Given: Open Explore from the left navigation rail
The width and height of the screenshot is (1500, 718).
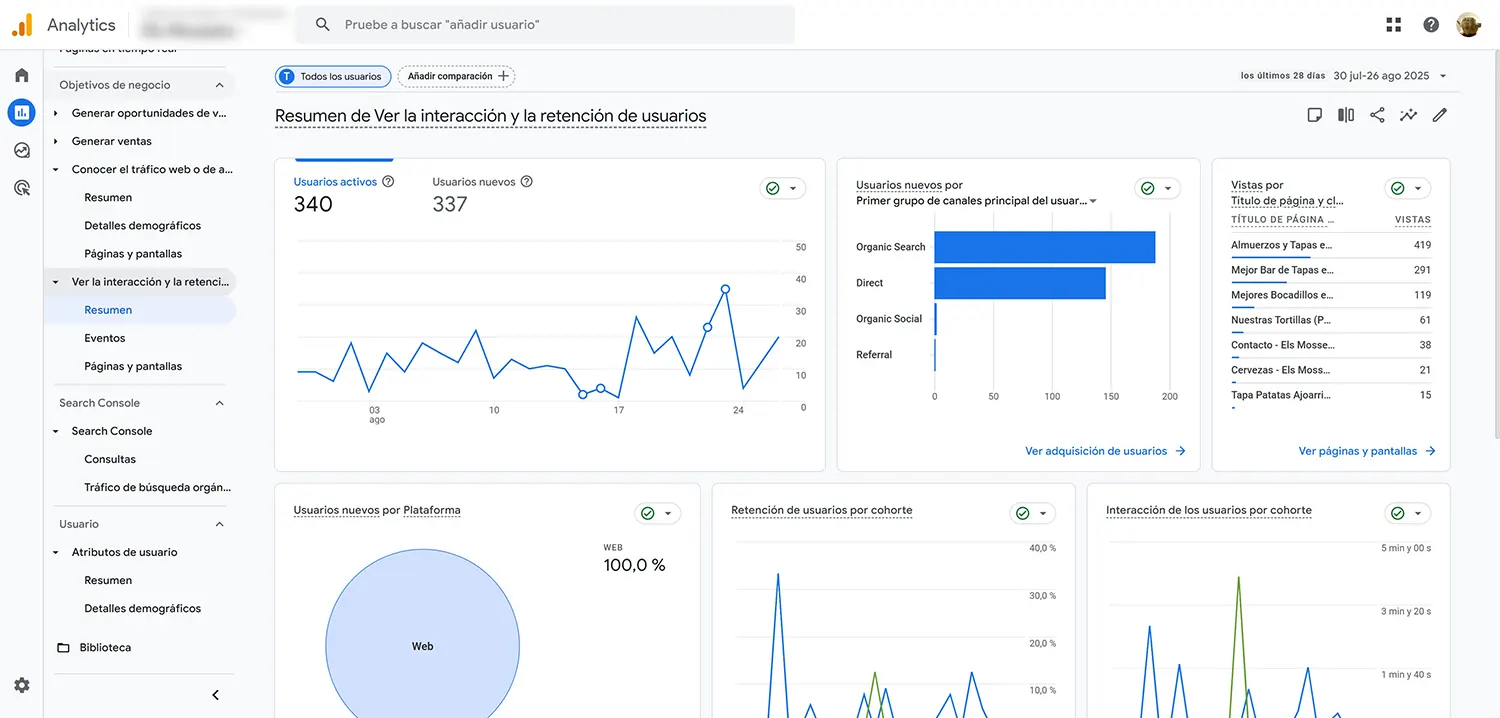Looking at the screenshot, I should [x=21, y=149].
